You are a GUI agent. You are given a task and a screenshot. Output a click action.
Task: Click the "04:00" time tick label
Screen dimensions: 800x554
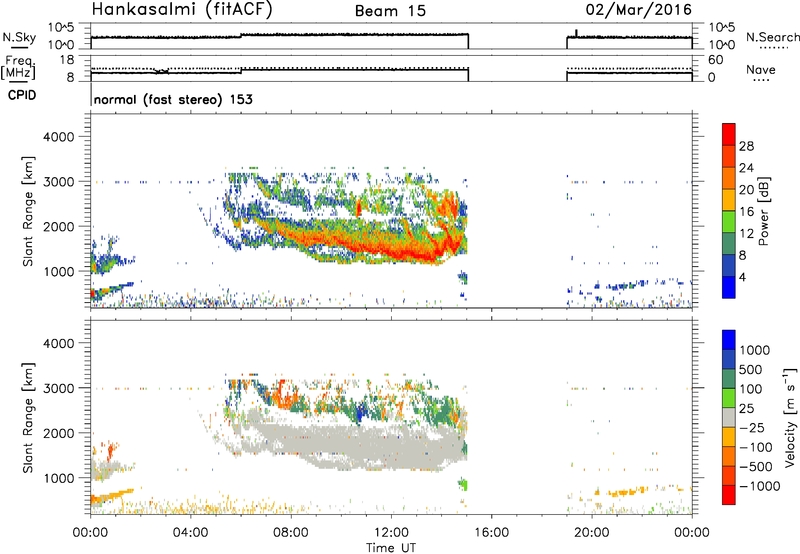(190, 533)
